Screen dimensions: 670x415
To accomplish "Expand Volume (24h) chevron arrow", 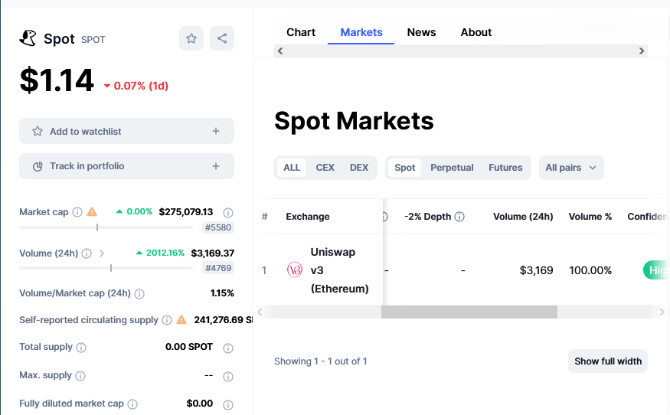I will pyautogui.click(x=102, y=253).
